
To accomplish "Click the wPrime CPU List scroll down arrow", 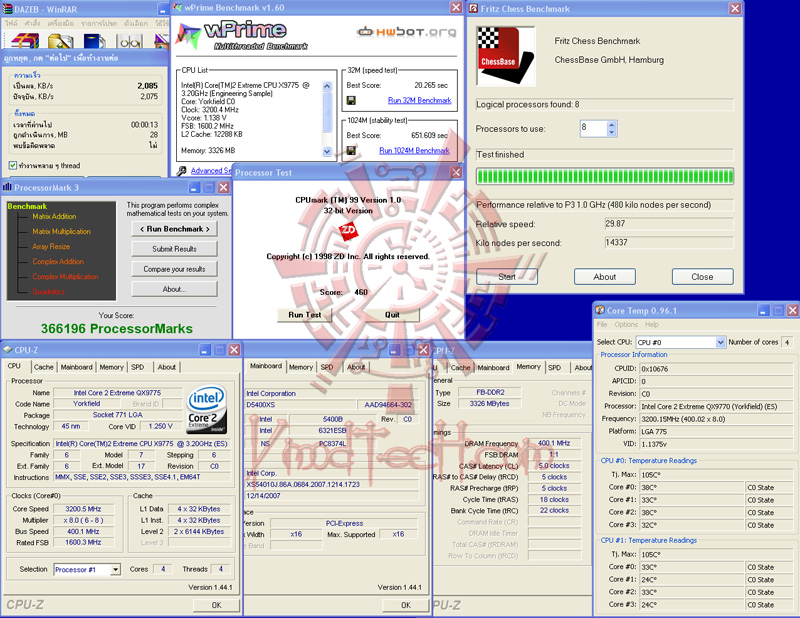I will (x=327, y=152).
